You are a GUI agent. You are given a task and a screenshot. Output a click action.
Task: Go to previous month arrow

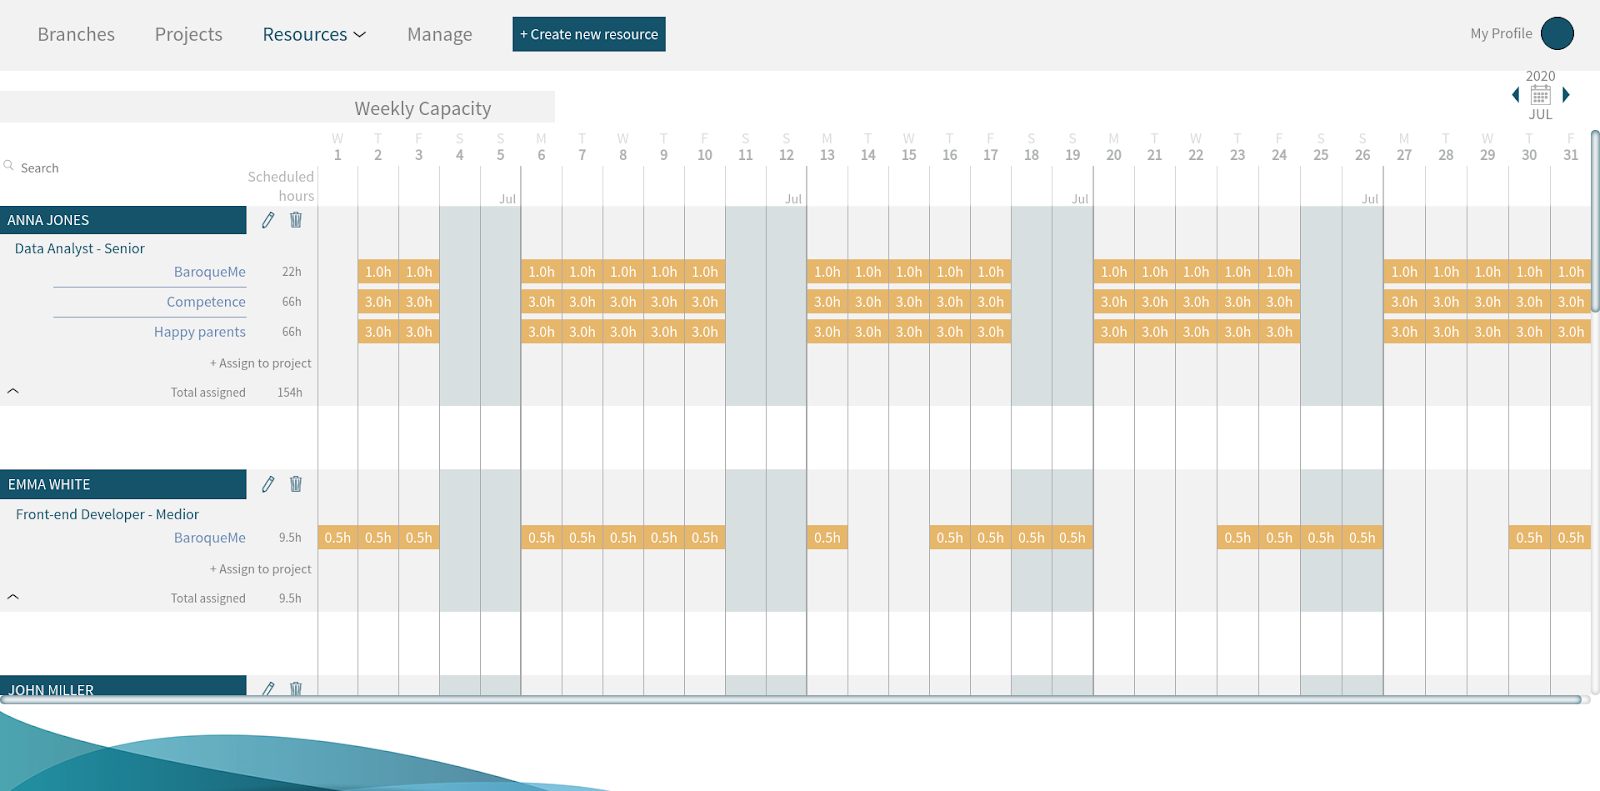pos(1515,95)
